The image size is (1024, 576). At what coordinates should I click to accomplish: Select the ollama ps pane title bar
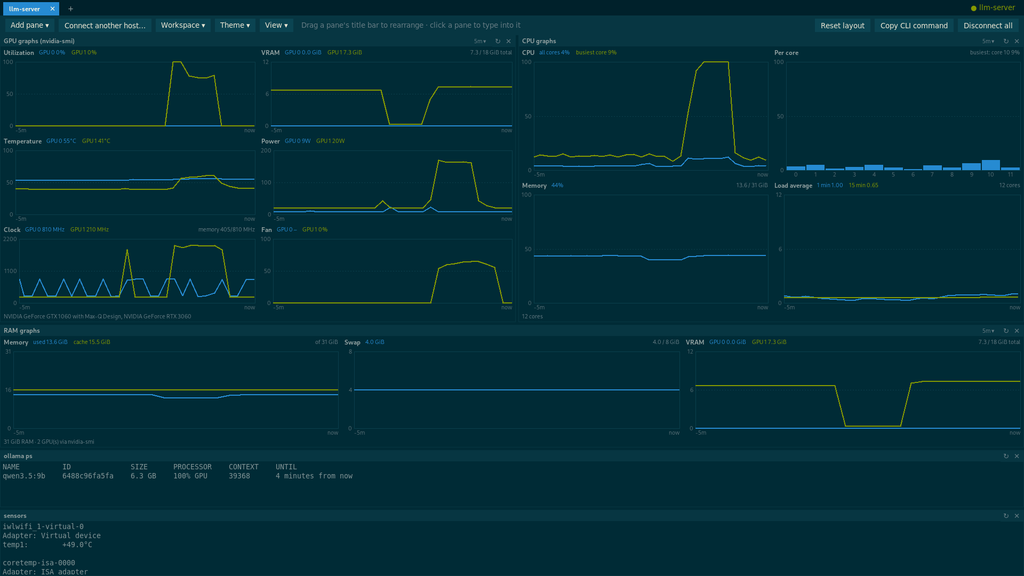click(x=512, y=456)
